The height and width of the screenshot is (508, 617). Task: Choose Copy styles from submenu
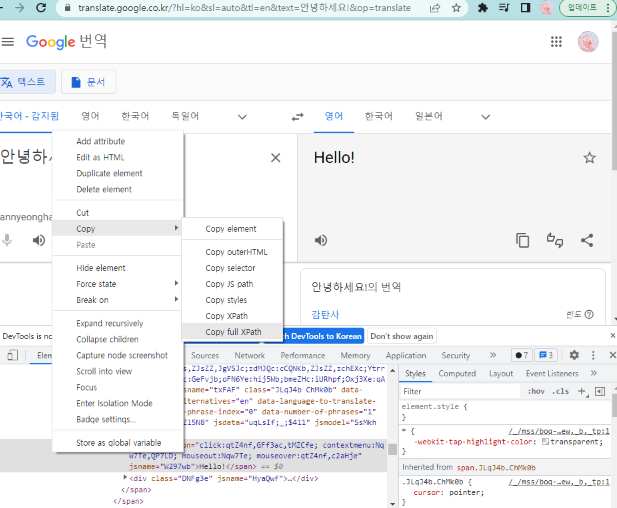pyautogui.click(x=233, y=300)
